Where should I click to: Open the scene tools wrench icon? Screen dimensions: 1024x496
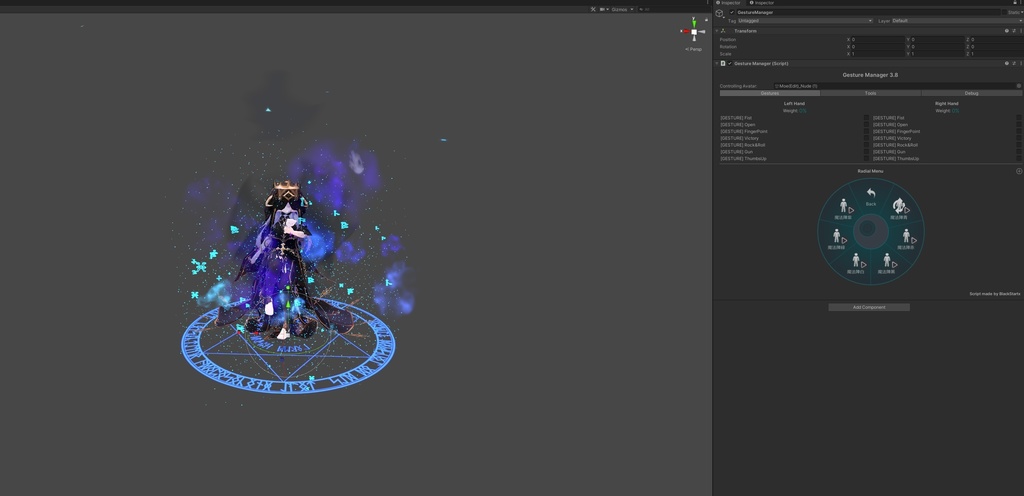[593, 9]
